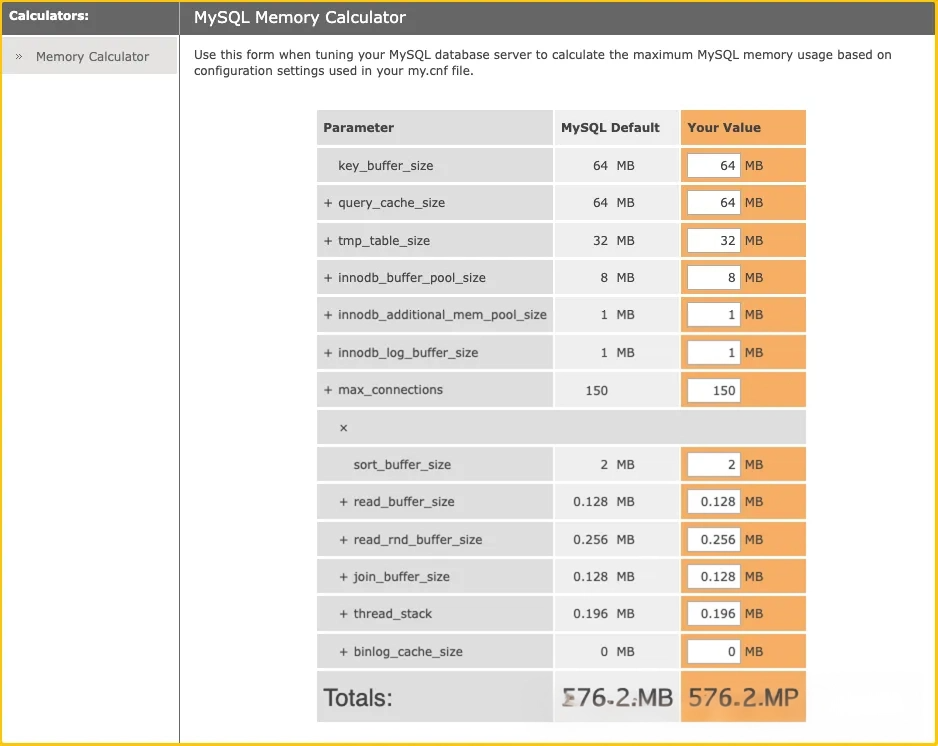Click the Your Value total 576.2 MB
This screenshot has width=938, height=746.
click(742, 697)
